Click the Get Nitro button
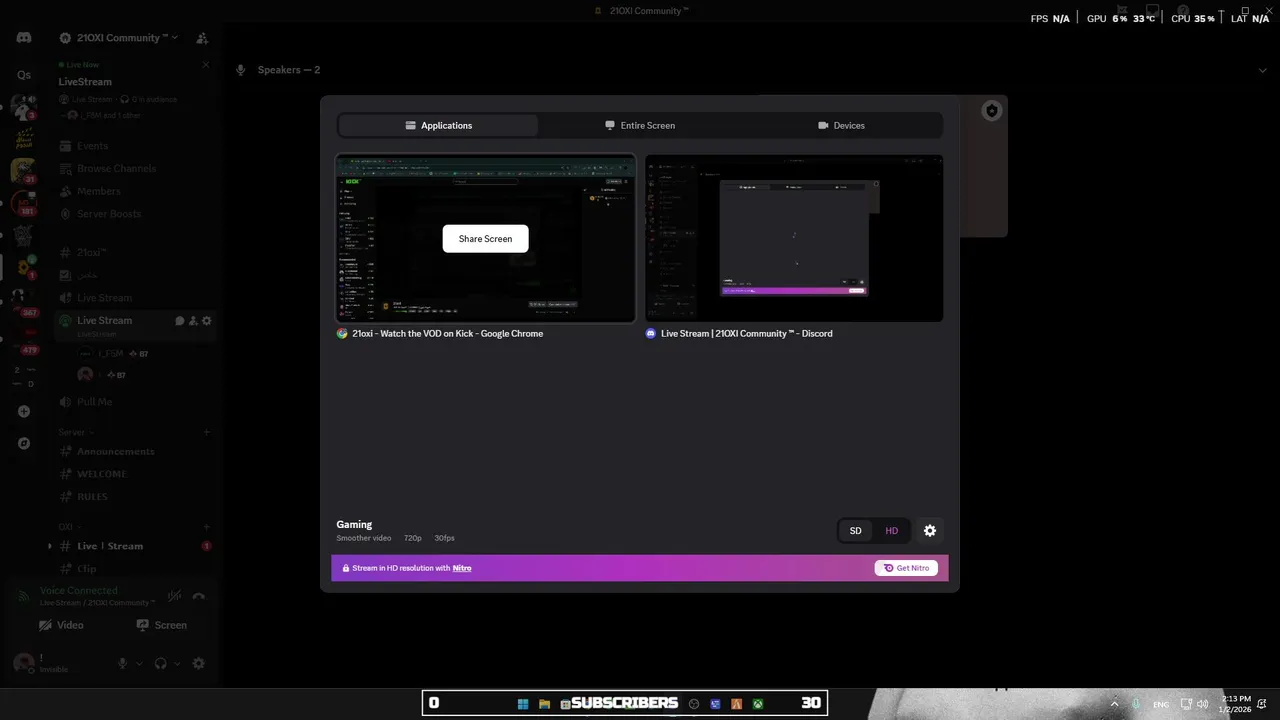1280x720 pixels. coord(906,568)
